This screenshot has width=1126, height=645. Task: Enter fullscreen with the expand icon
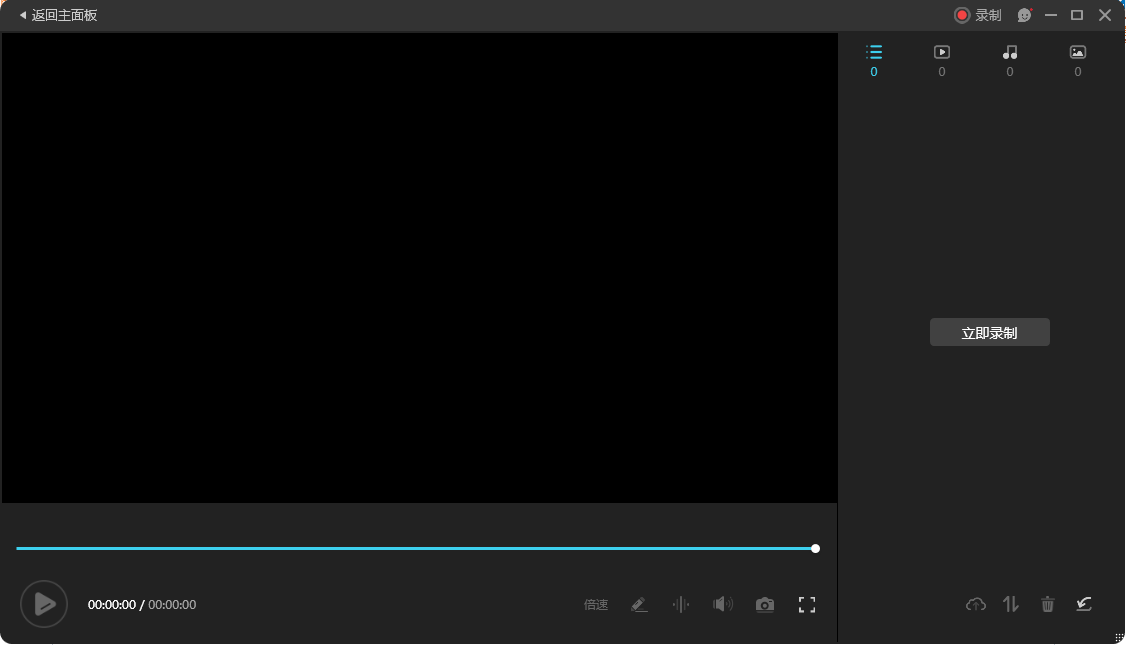(806, 605)
